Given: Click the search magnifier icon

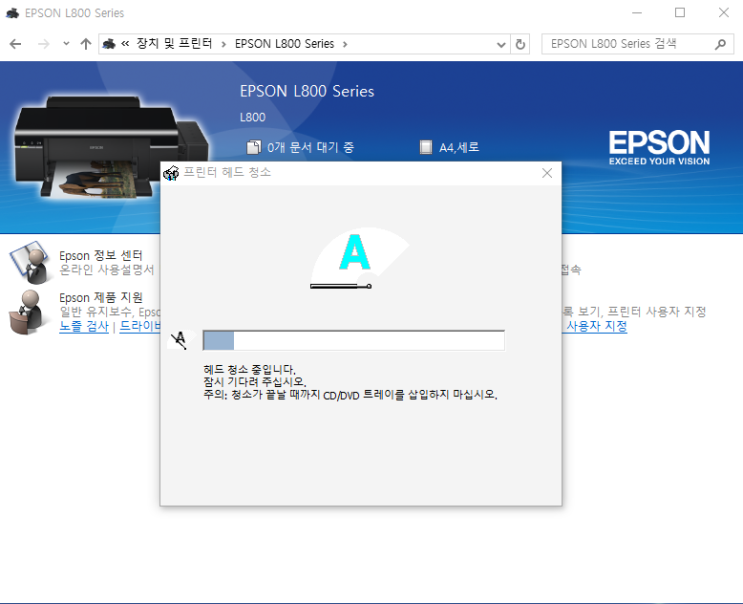Looking at the screenshot, I should click(721, 45).
